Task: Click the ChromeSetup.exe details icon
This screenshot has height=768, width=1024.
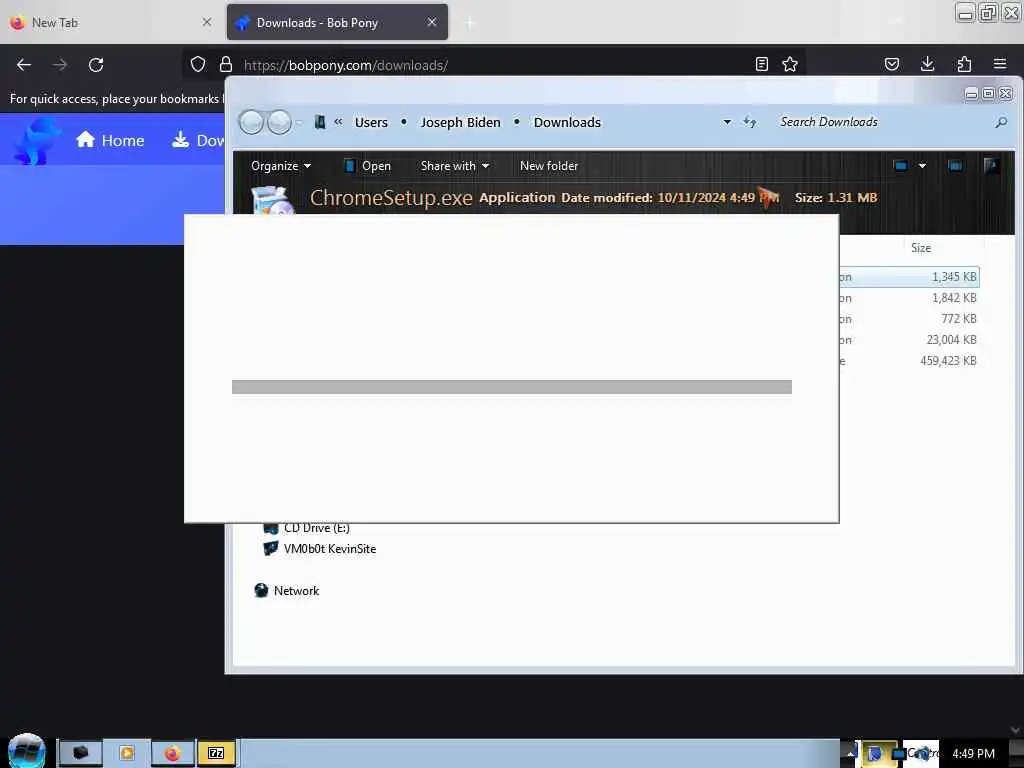Action: tap(273, 201)
